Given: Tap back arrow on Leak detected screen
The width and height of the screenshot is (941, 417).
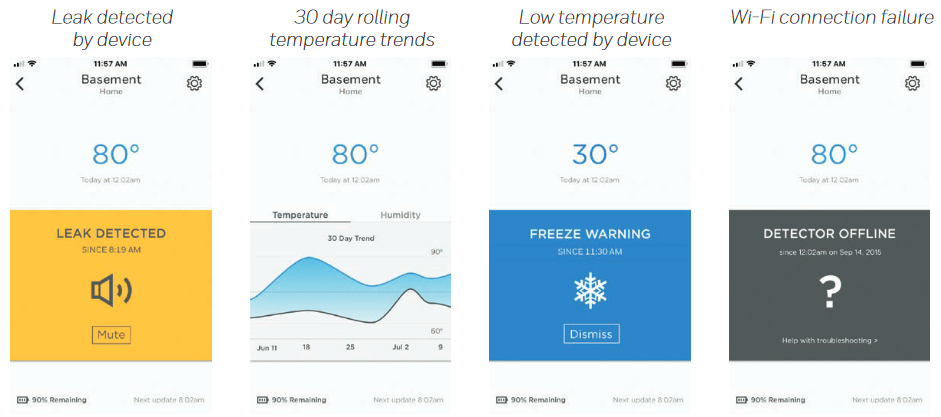Looking at the screenshot, I should coord(20,83).
